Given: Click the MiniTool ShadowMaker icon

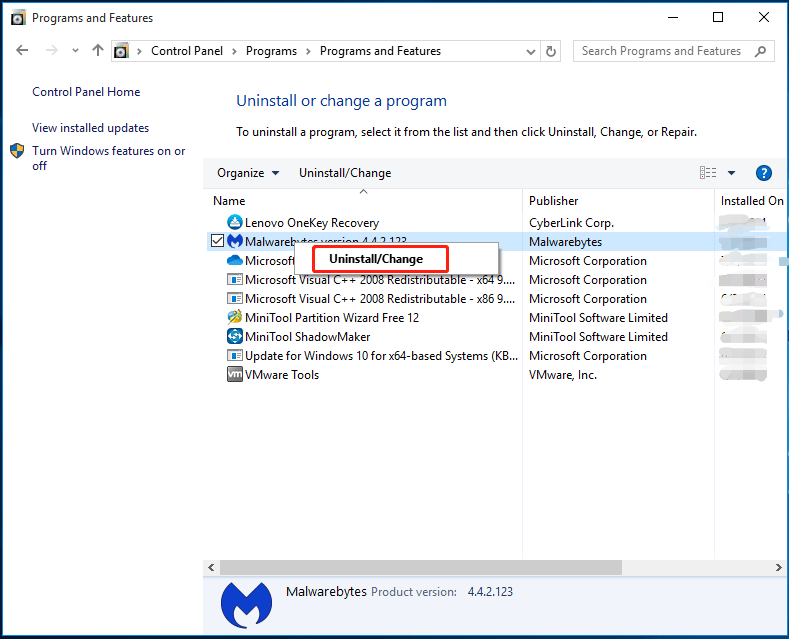Looking at the screenshot, I should [x=234, y=336].
